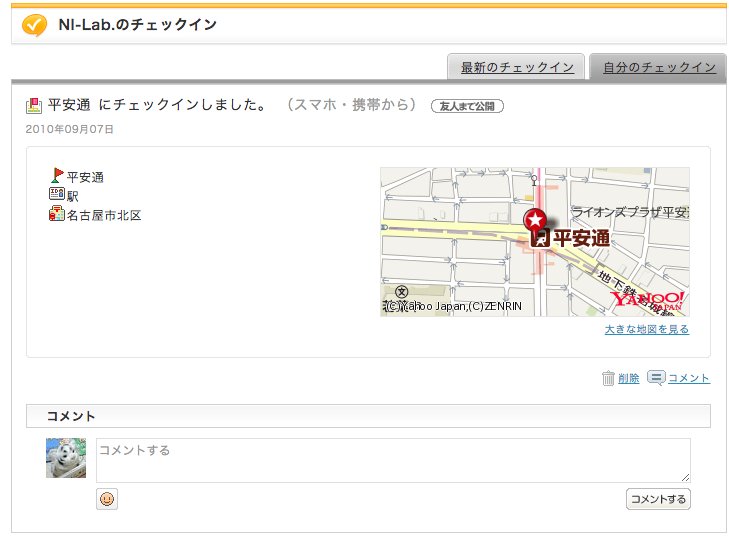Image resolution: width=729 pixels, height=542 pixels.
Task: Click the red star pin on map
Action: tap(536, 219)
